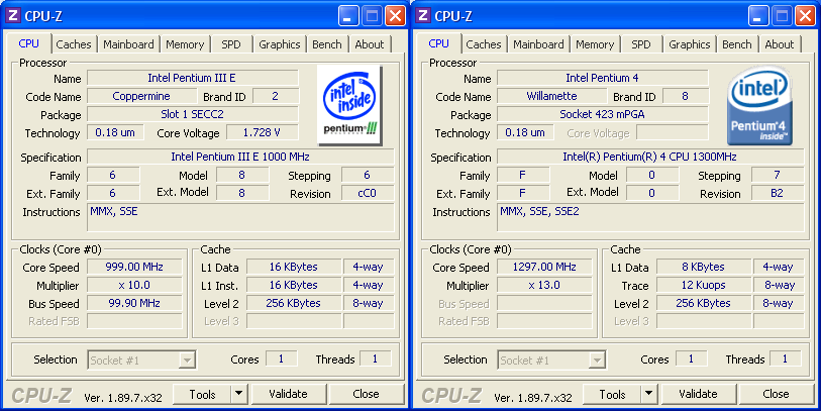Screen dimensions: 821x411
Task: Open Bench tab in Pentium III window
Action: click(327, 45)
